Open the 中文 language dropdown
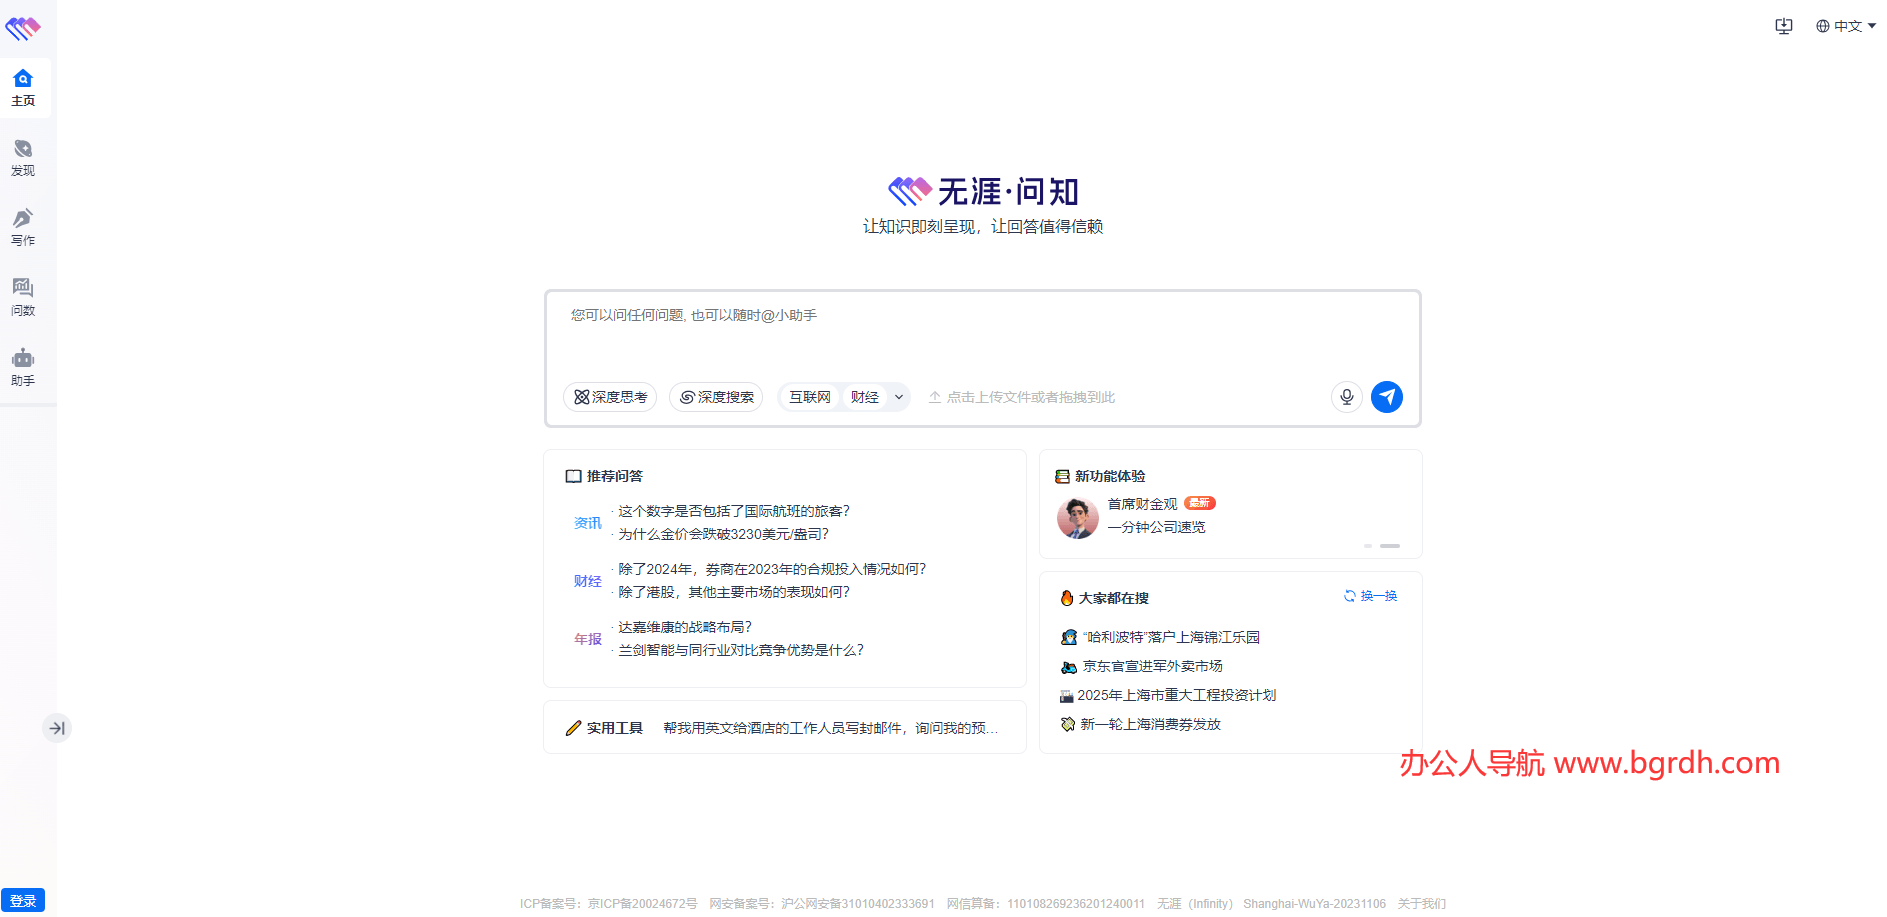This screenshot has width=1887, height=917. coord(1845,26)
